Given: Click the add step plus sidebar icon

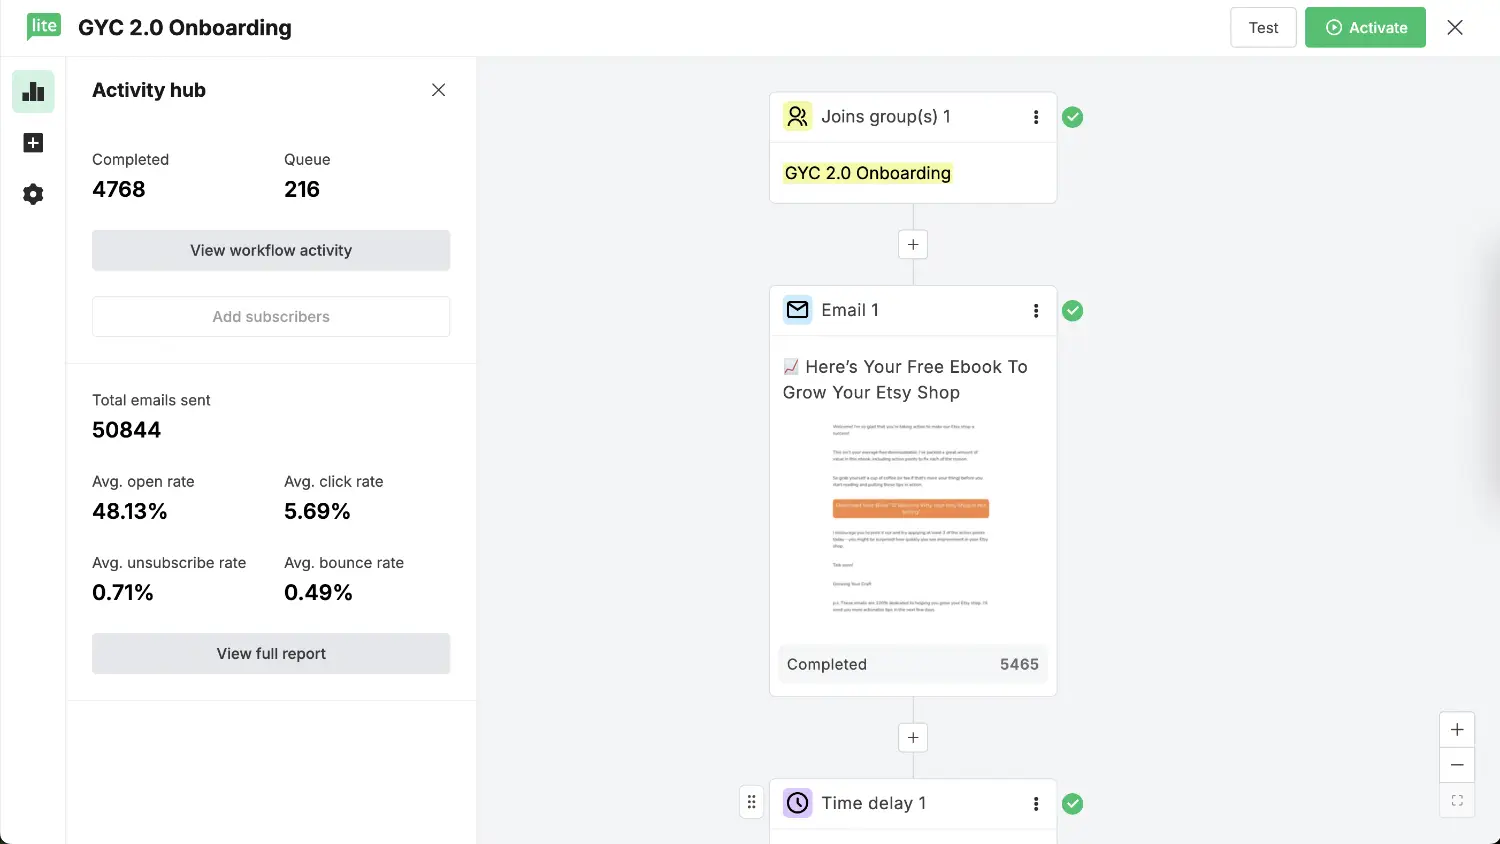Looking at the screenshot, I should pyautogui.click(x=33, y=143).
